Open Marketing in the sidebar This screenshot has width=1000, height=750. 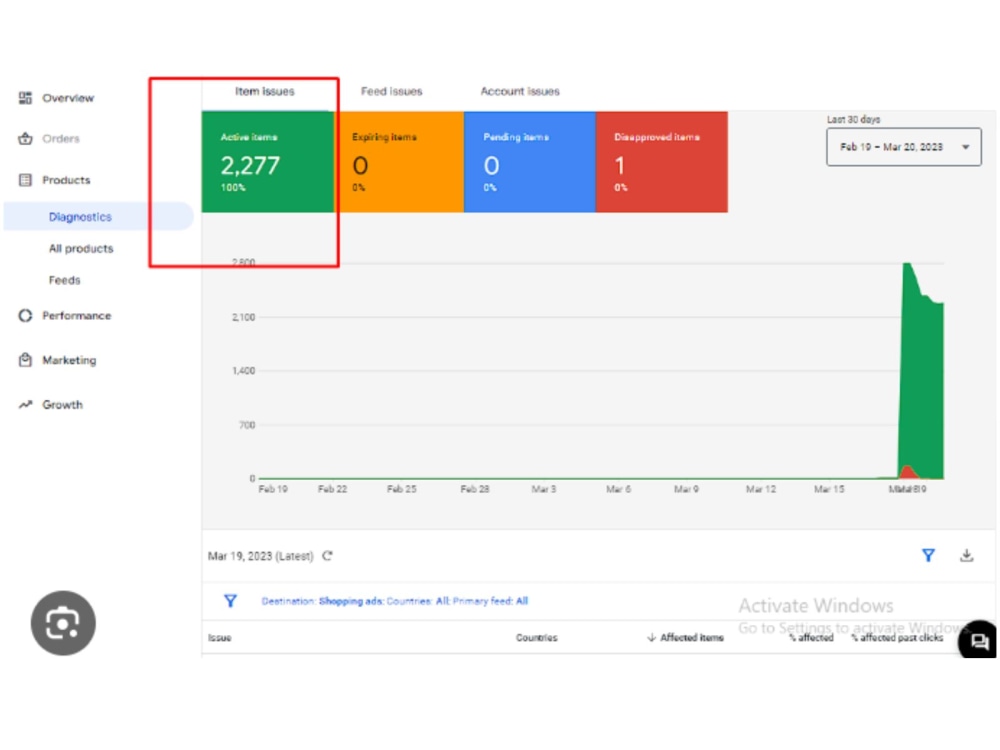tap(69, 360)
